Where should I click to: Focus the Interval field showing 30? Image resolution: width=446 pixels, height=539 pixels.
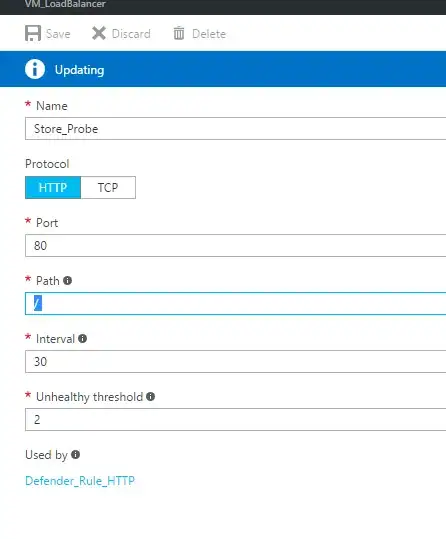point(236,362)
